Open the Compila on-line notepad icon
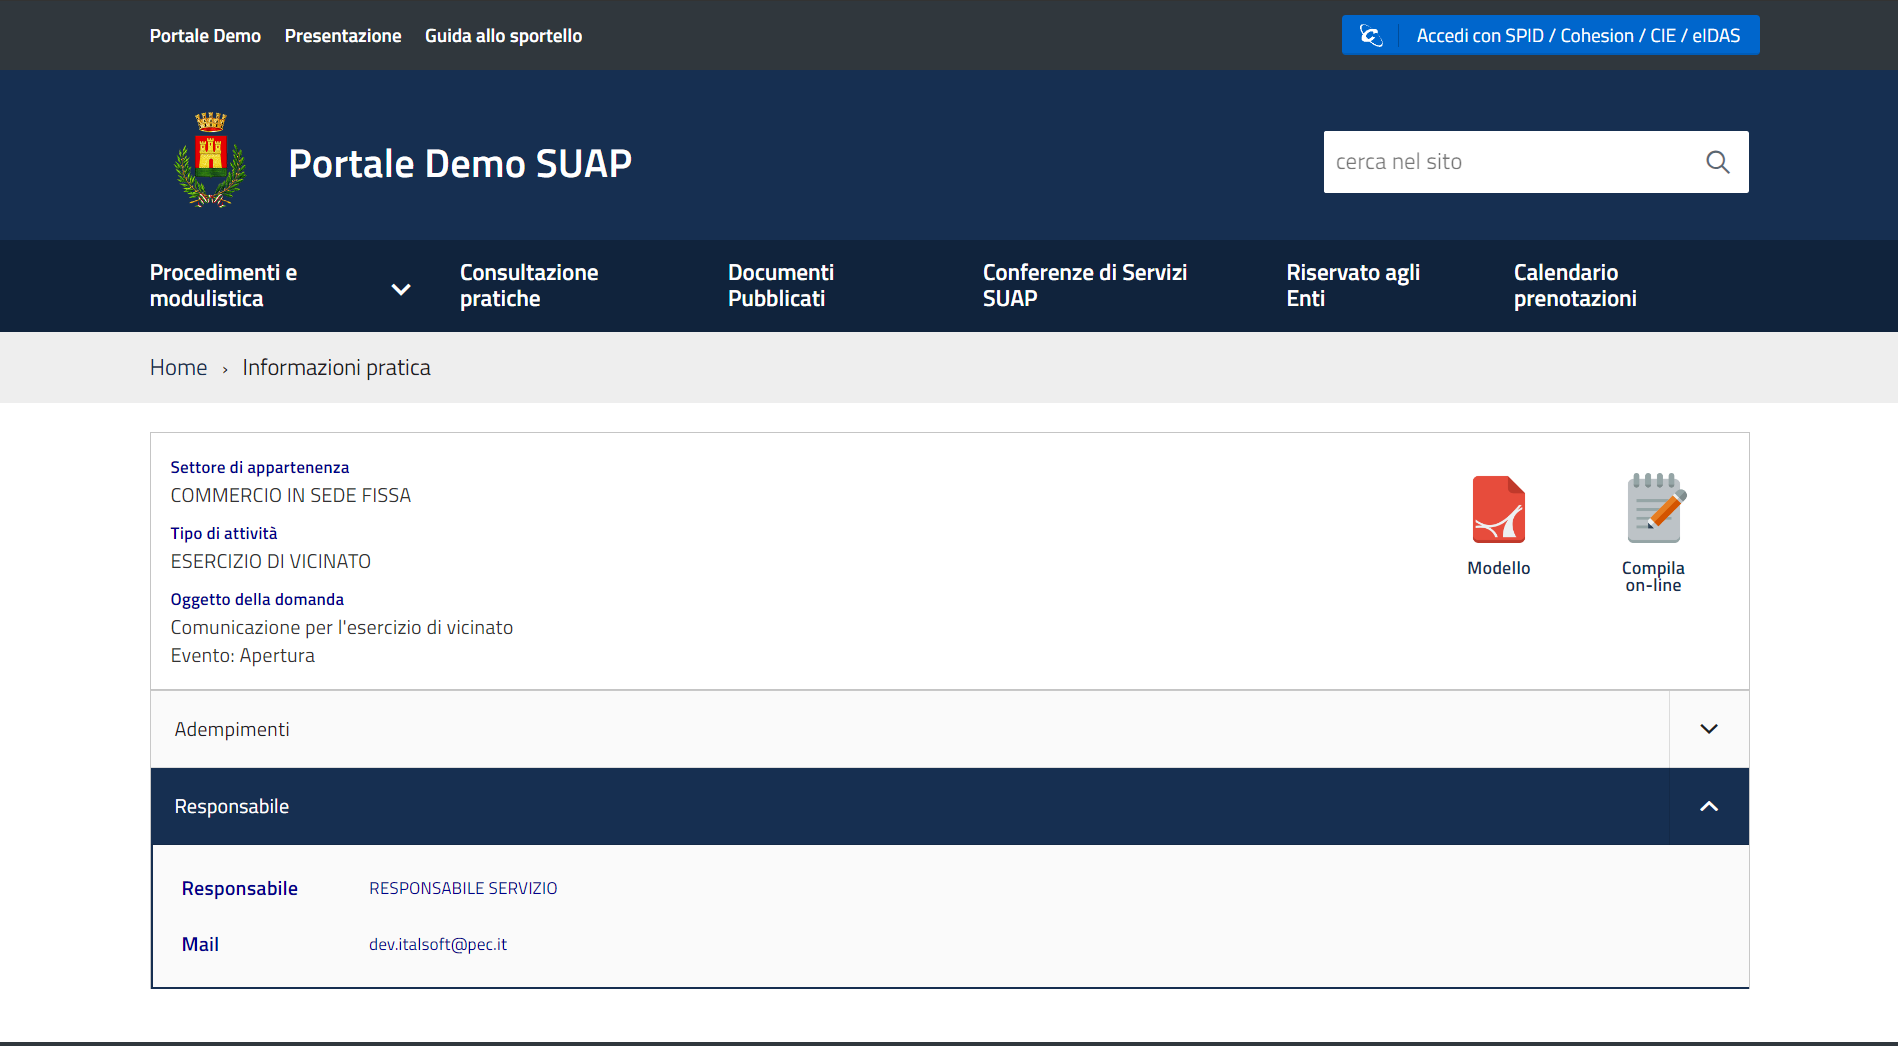1898x1046 pixels. [x=1654, y=509]
